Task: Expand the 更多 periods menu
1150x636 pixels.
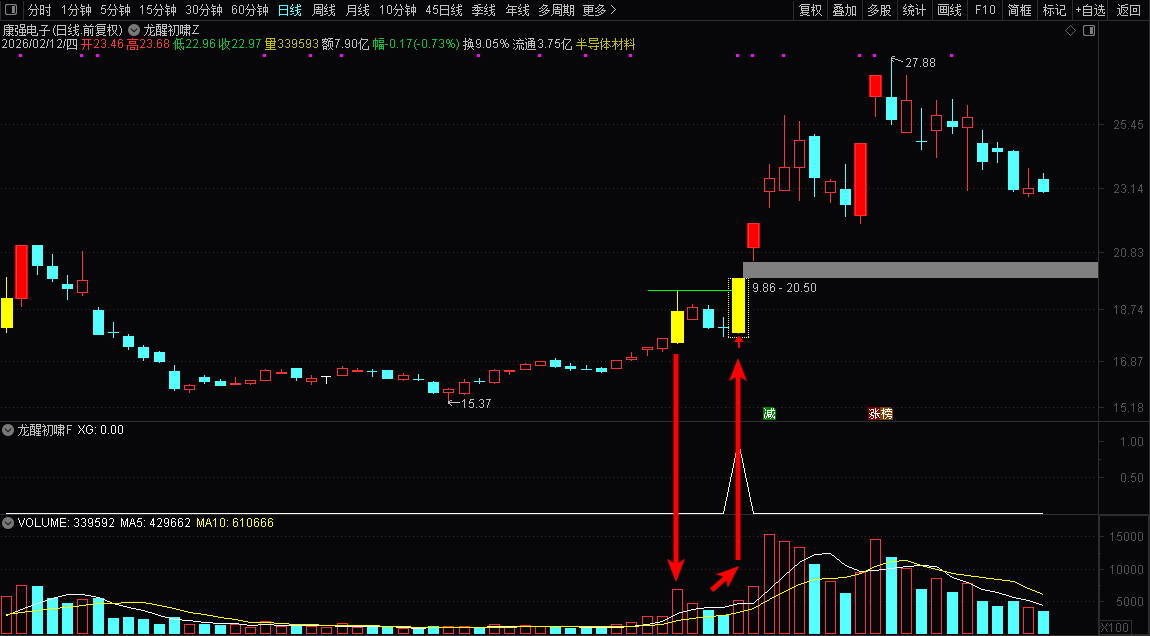Action: point(599,10)
